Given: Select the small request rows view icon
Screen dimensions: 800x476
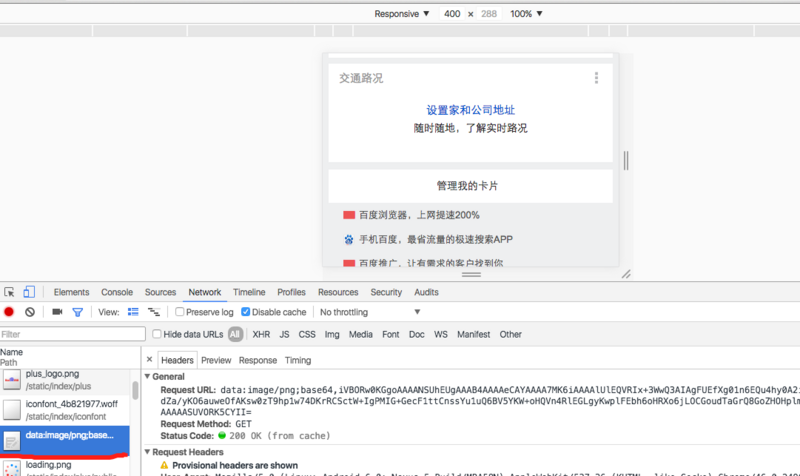Looking at the screenshot, I should click(x=154, y=312).
